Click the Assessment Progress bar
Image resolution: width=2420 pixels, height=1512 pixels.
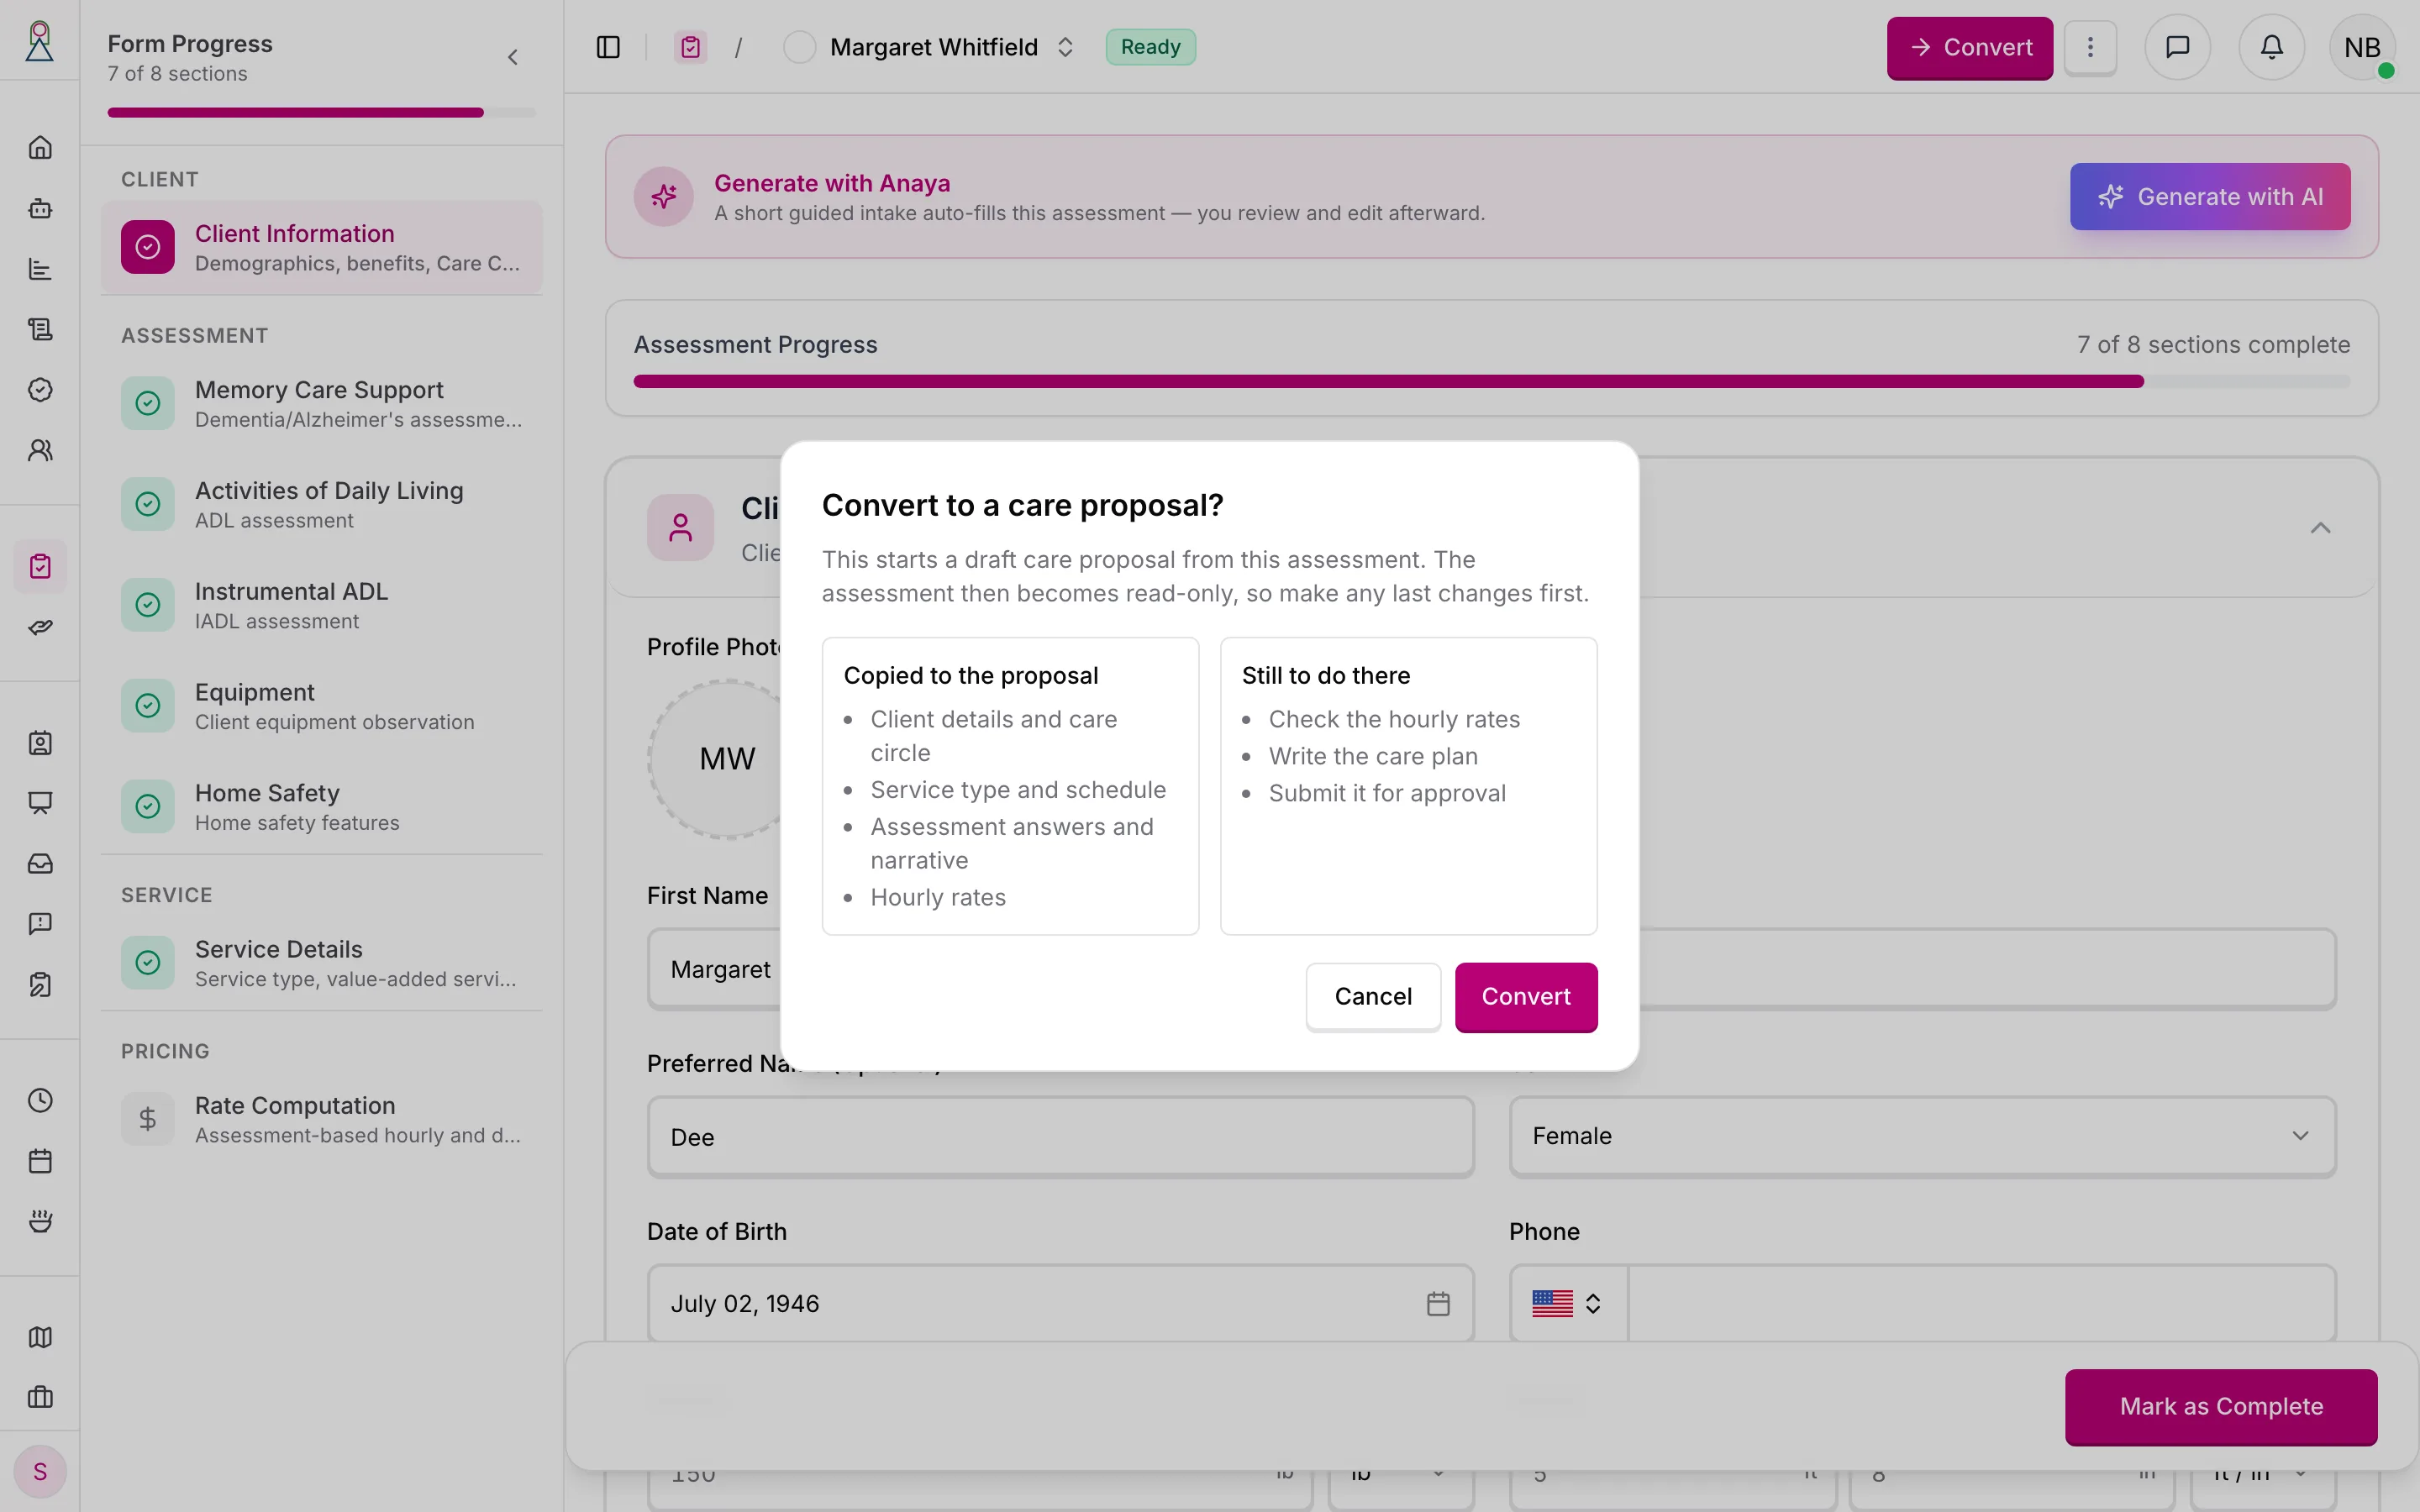coord(1491,381)
